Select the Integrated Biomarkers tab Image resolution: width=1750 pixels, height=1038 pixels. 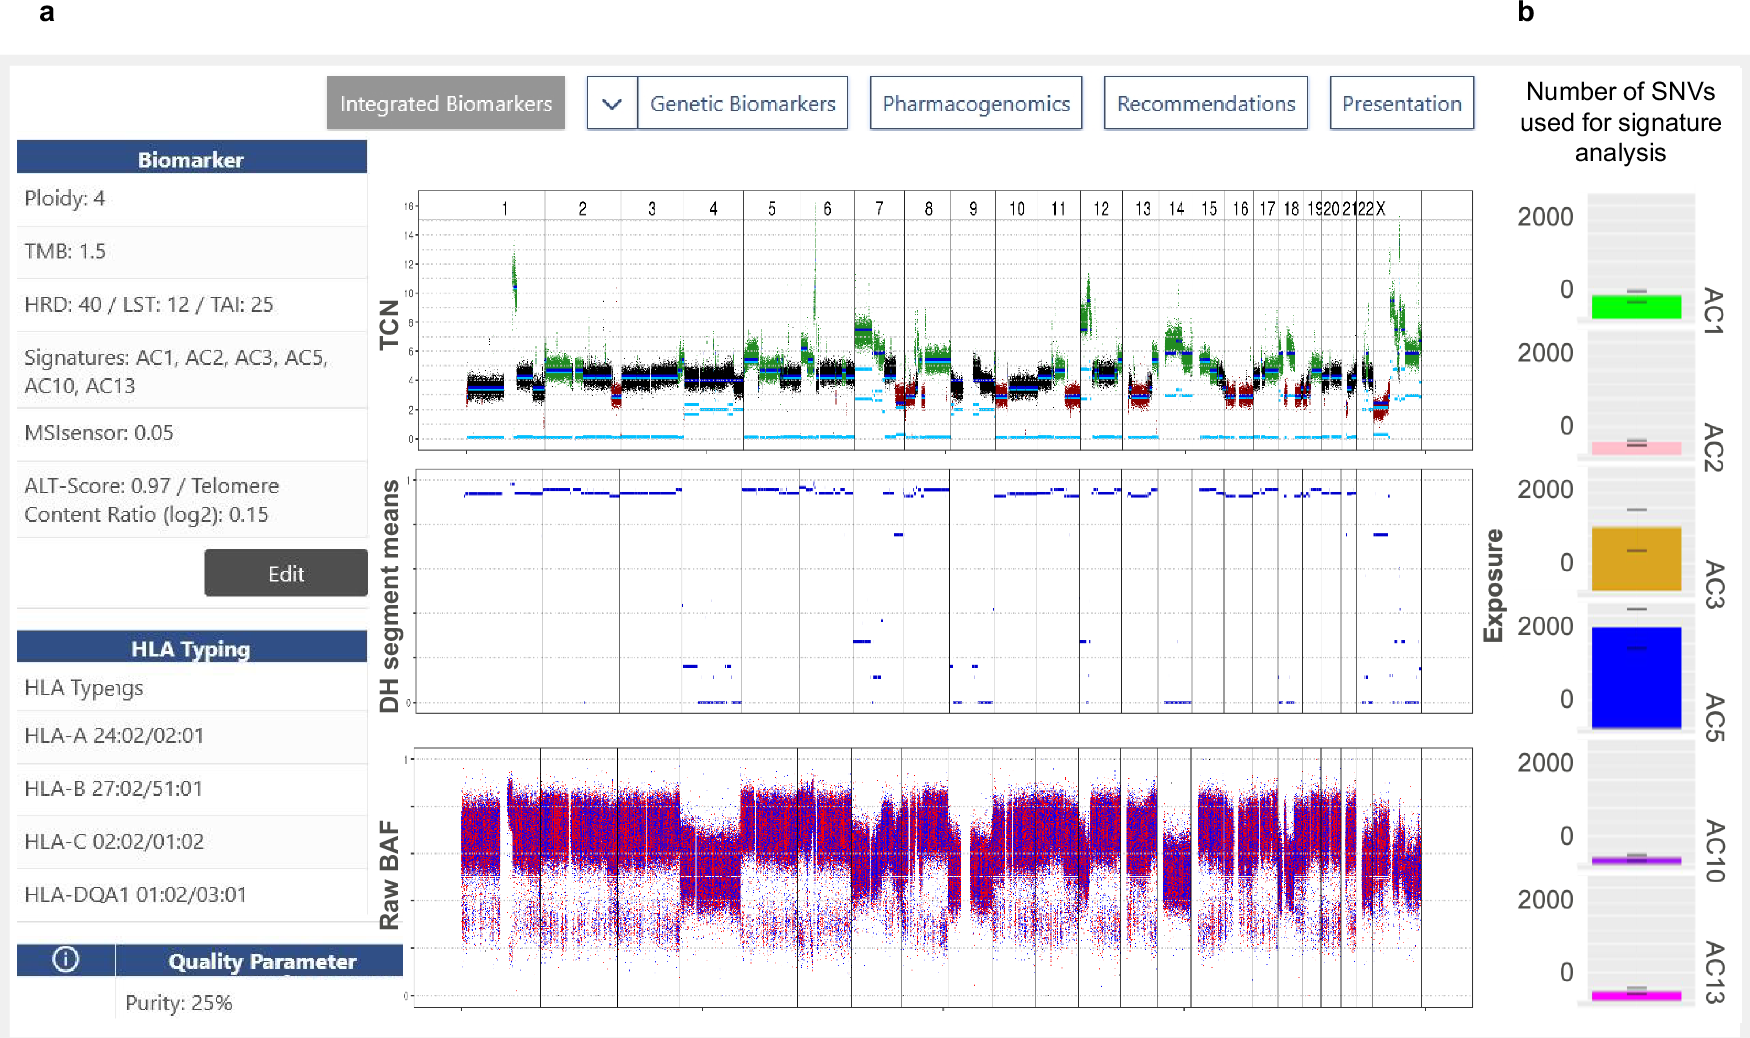445,102
